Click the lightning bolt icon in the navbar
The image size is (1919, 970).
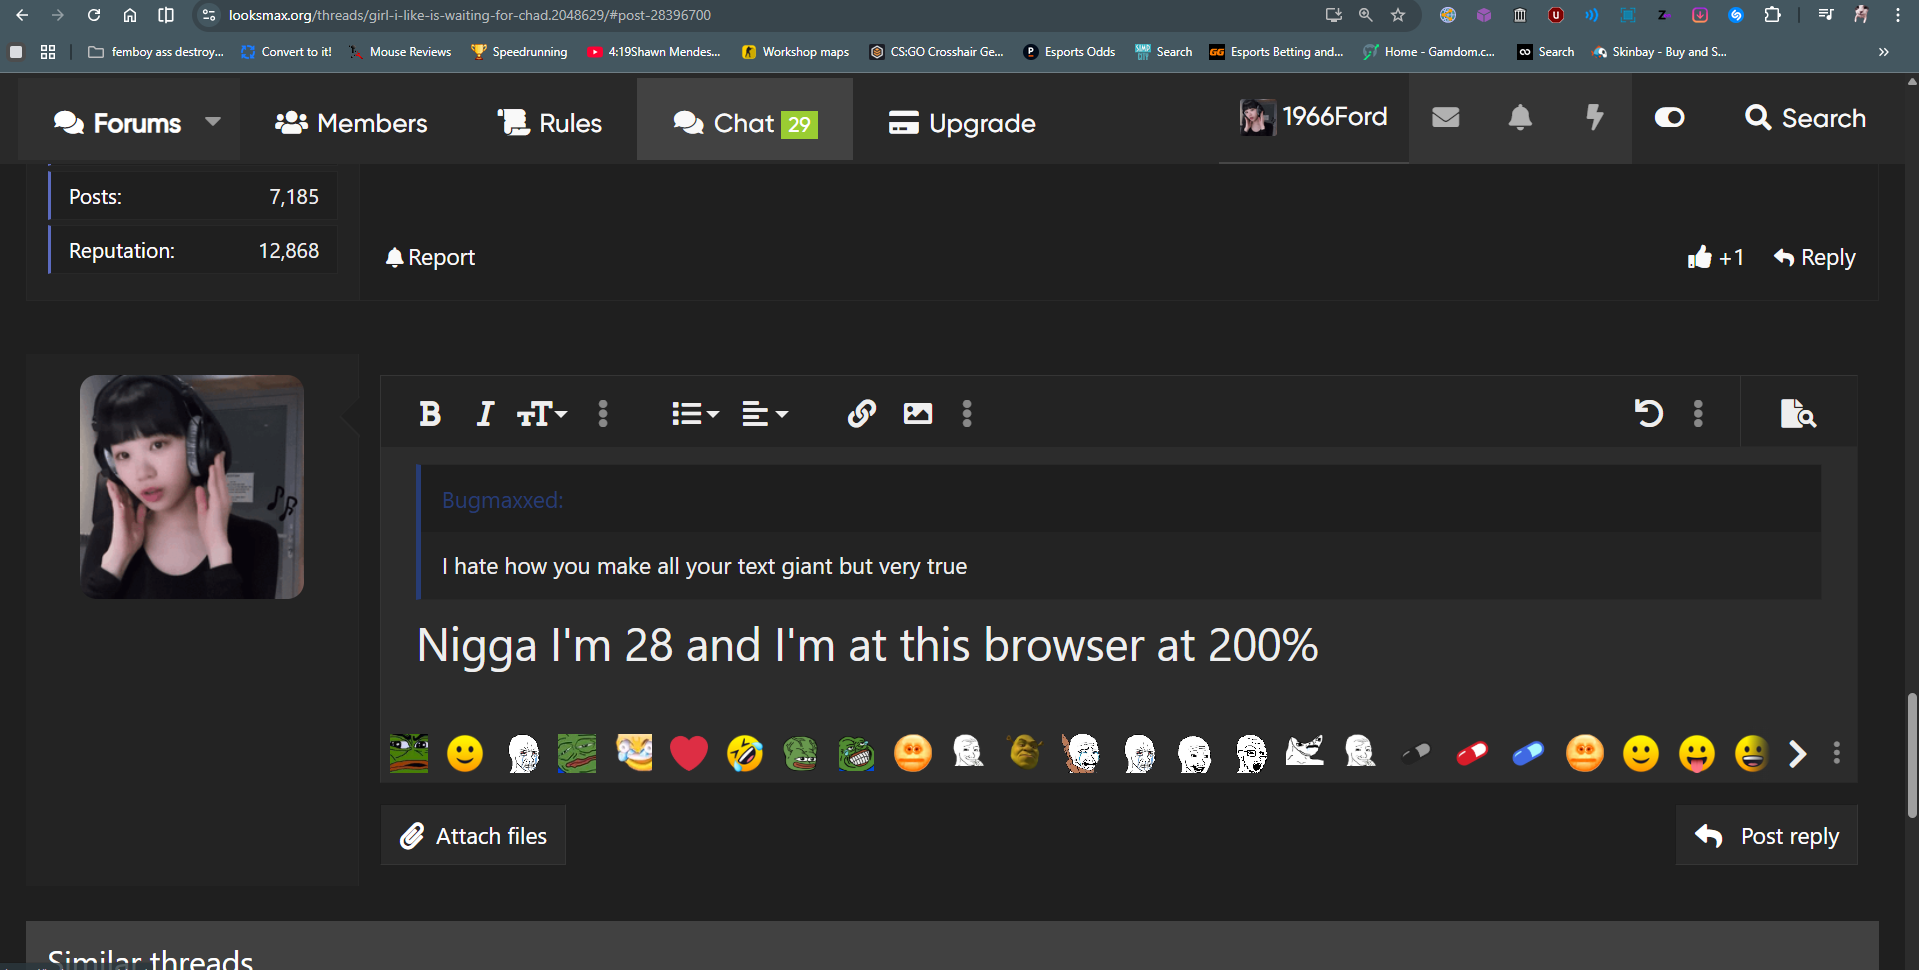tap(1595, 118)
